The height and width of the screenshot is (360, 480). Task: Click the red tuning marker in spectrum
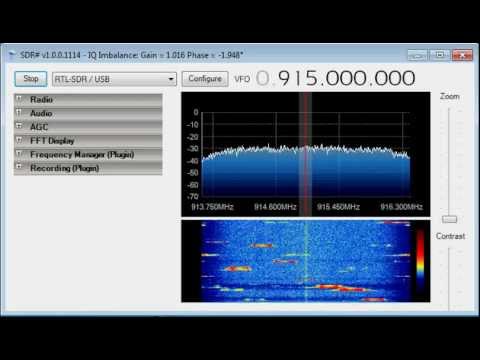[305, 154]
